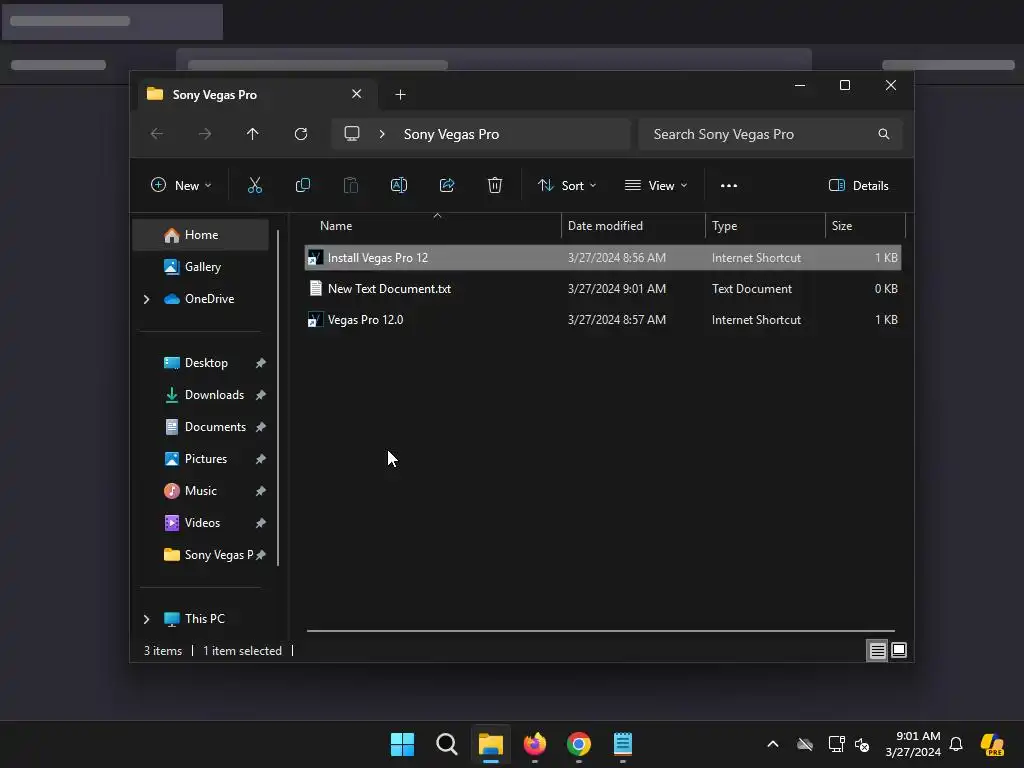The height and width of the screenshot is (768, 1024).
Task: Open pinned Sony Vegas P folder in sidebar
Action: point(200,555)
